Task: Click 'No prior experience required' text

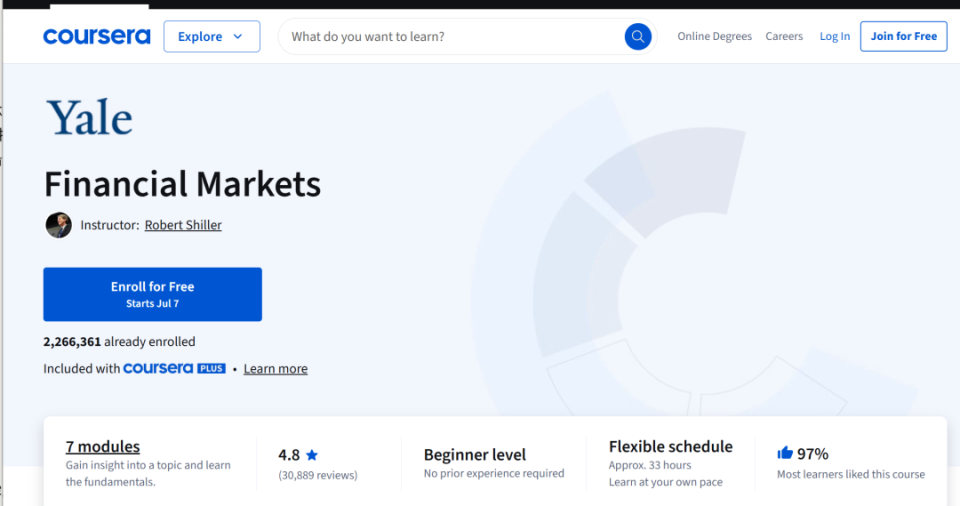Action: (494, 473)
